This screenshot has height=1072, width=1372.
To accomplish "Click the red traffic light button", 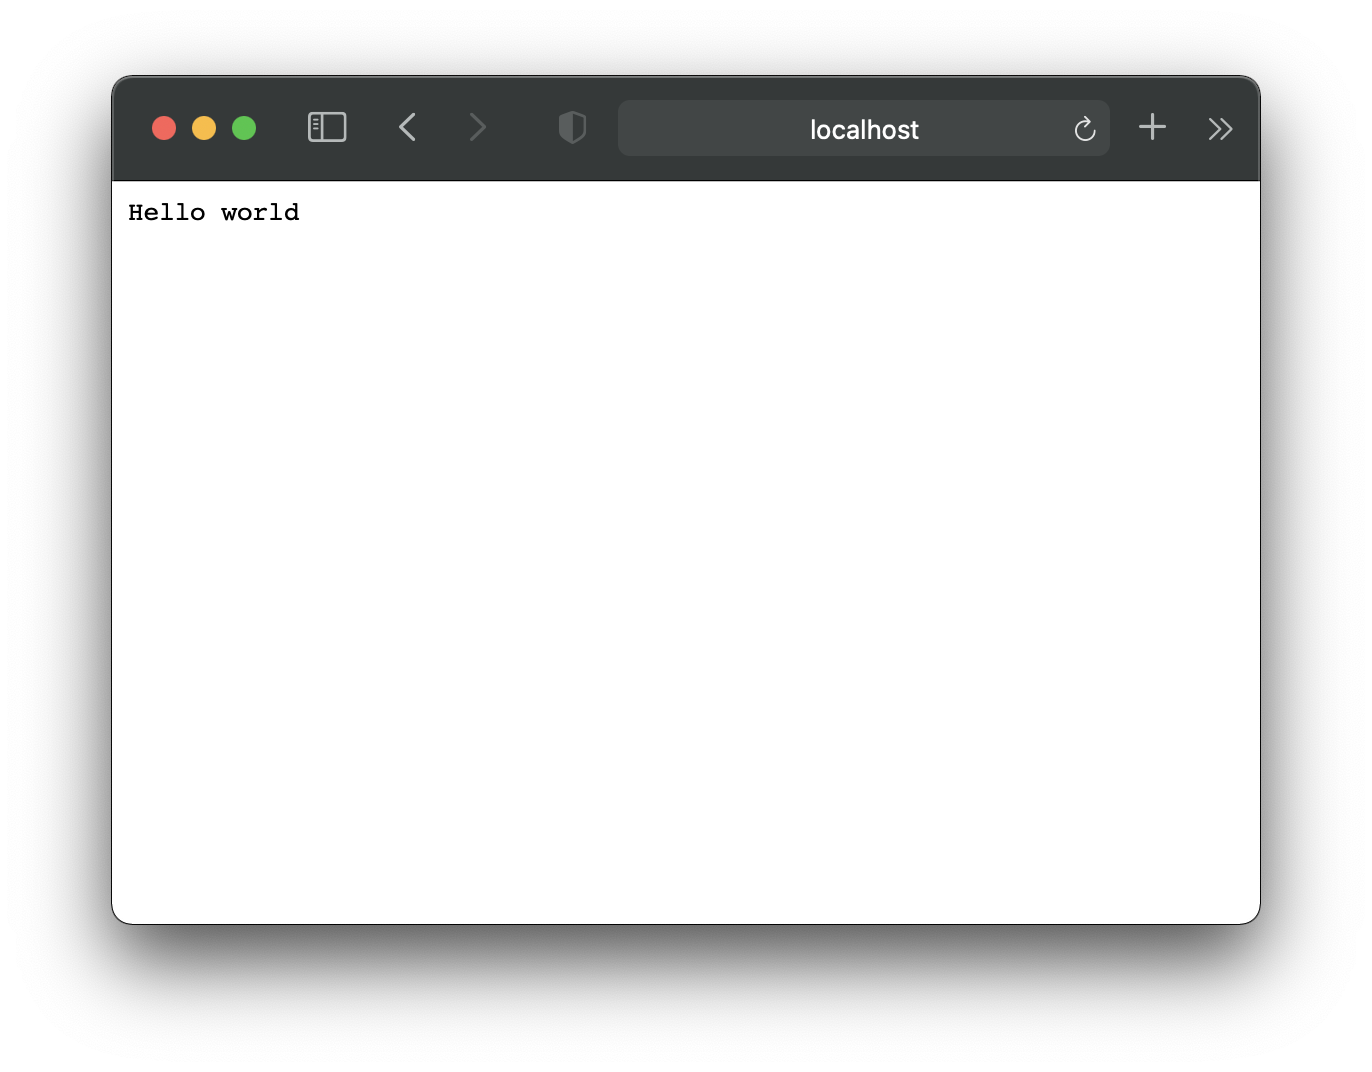I will point(163,128).
